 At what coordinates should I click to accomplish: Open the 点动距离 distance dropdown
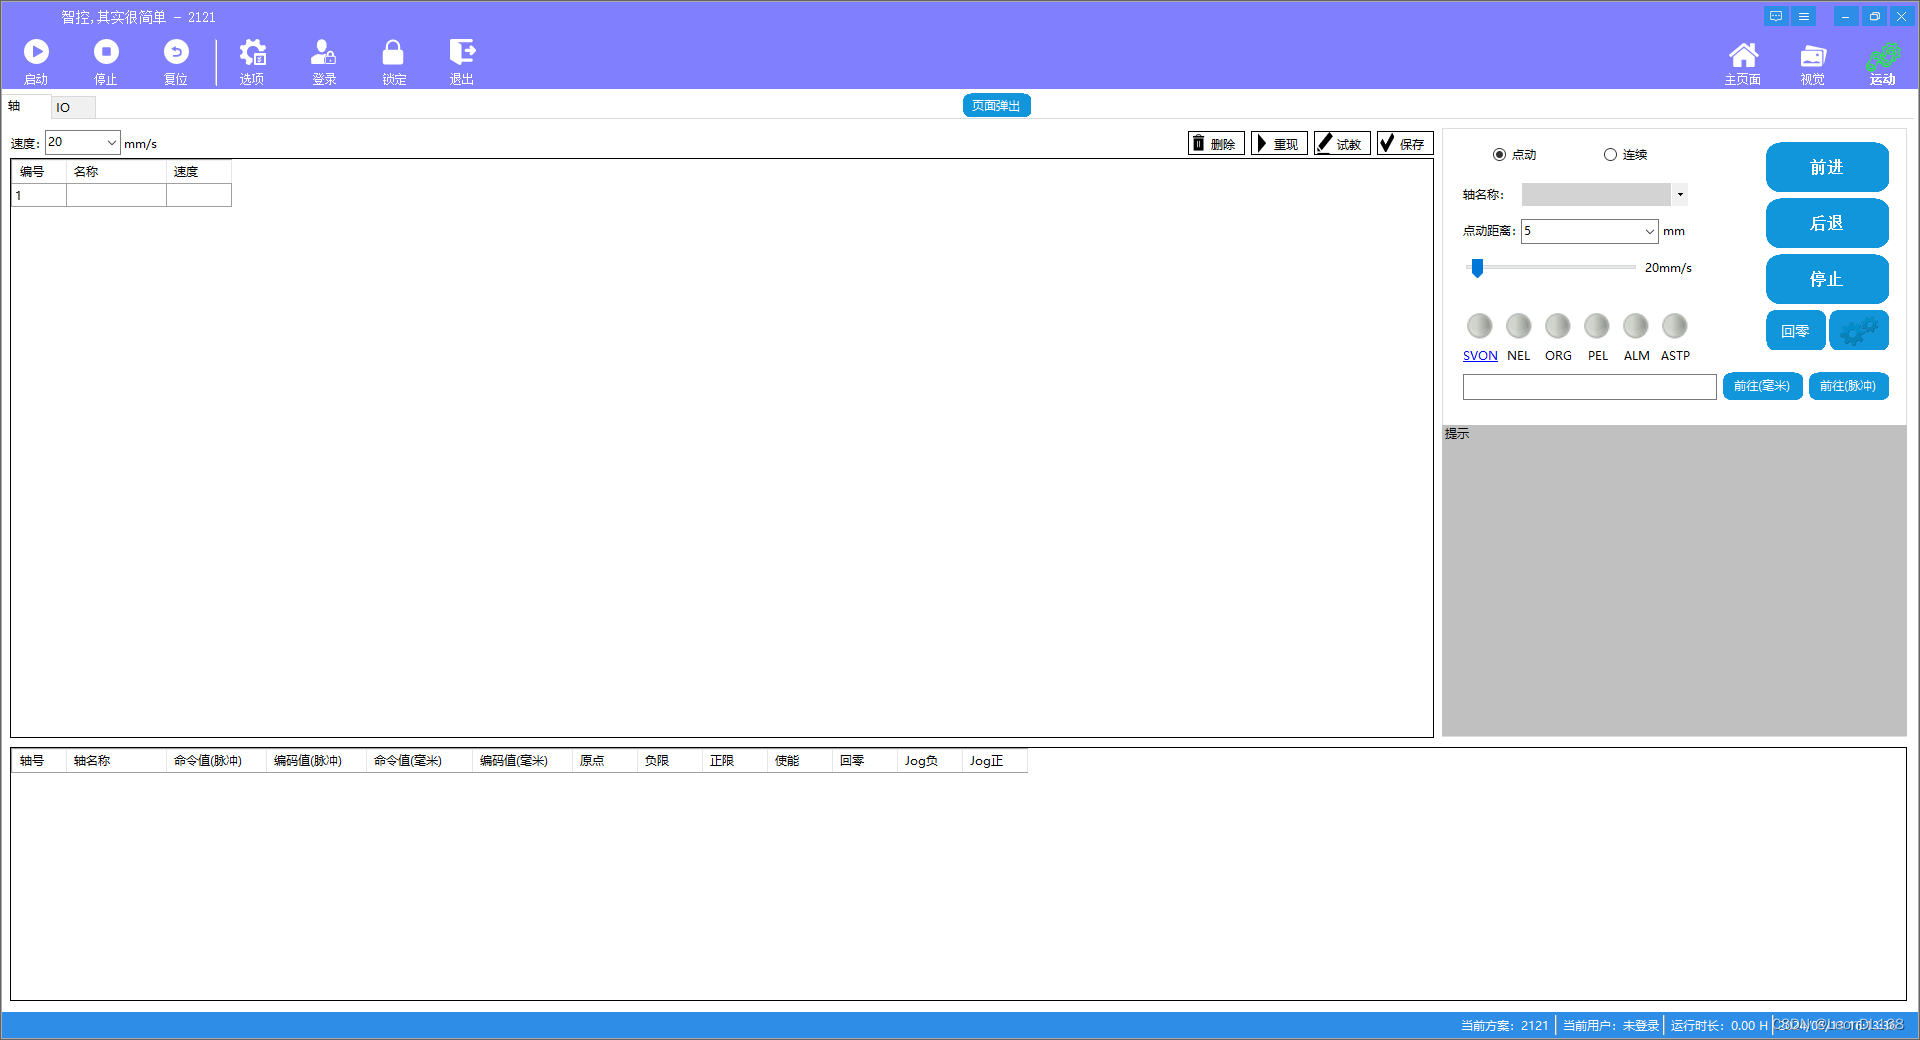(1649, 231)
